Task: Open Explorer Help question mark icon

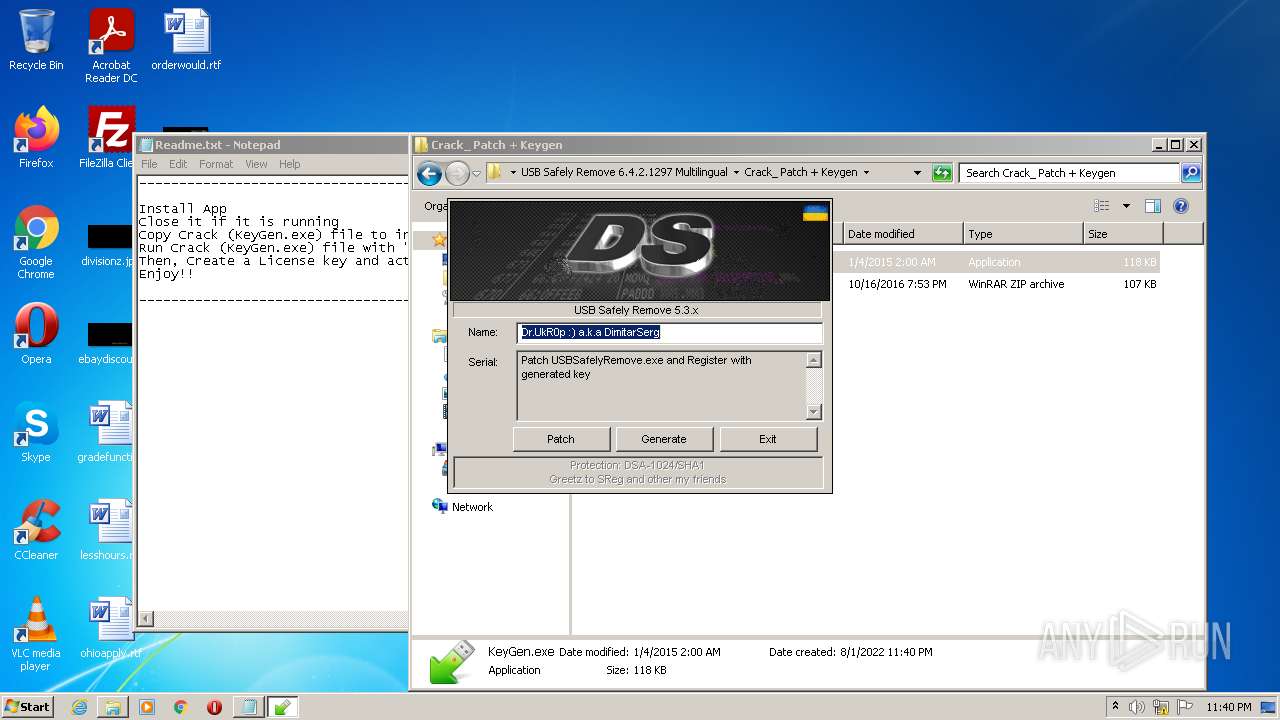Action: pos(1180,206)
